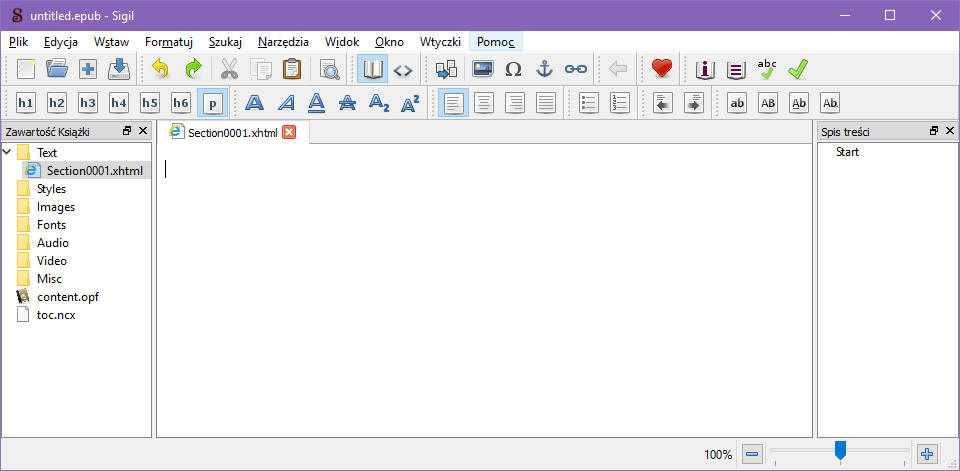Image resolution: width=960 pixels, height=471 pixels.
Task: Click the Paste clipboard icon
Action: [x=292, y=69]
